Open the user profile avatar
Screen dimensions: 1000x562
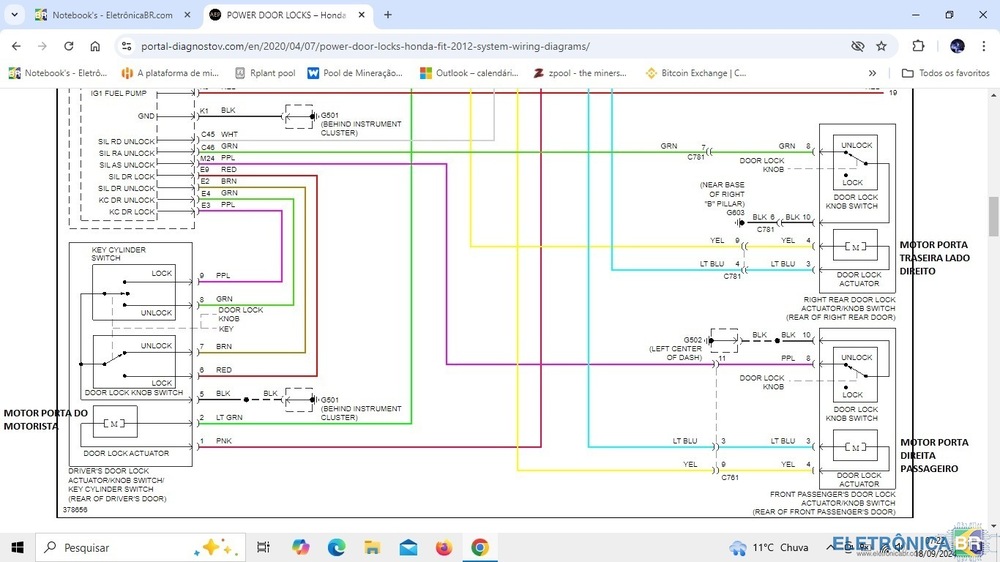click(x=957, y=46)
